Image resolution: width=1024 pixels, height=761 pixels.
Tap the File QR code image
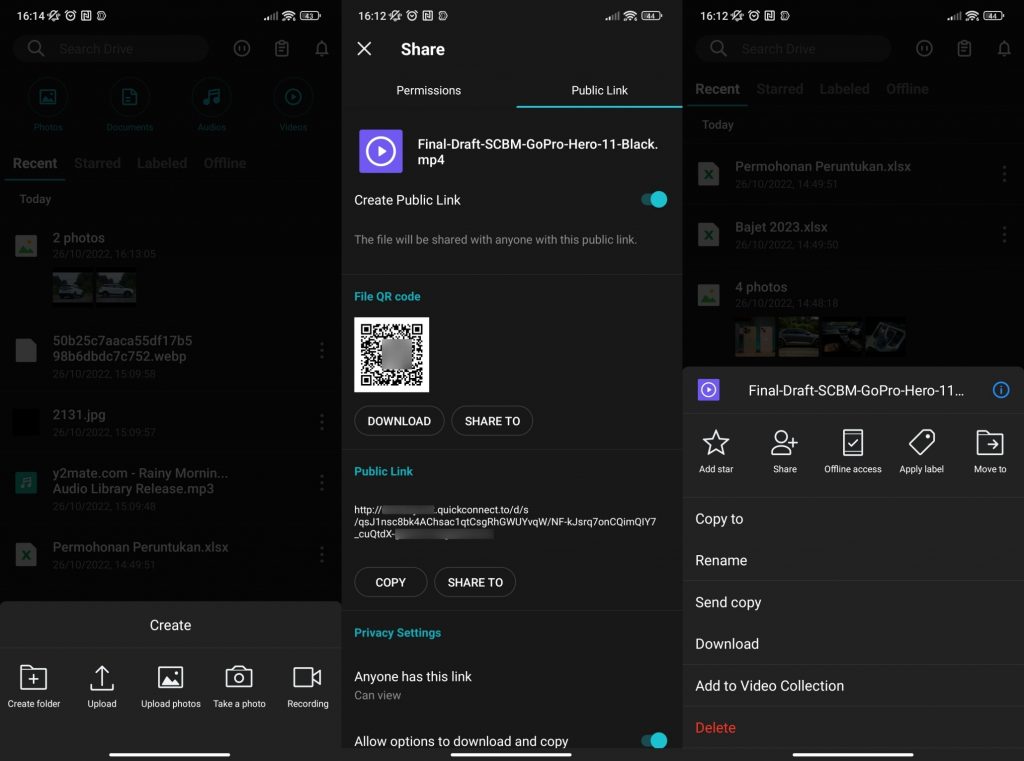[391, 355]
